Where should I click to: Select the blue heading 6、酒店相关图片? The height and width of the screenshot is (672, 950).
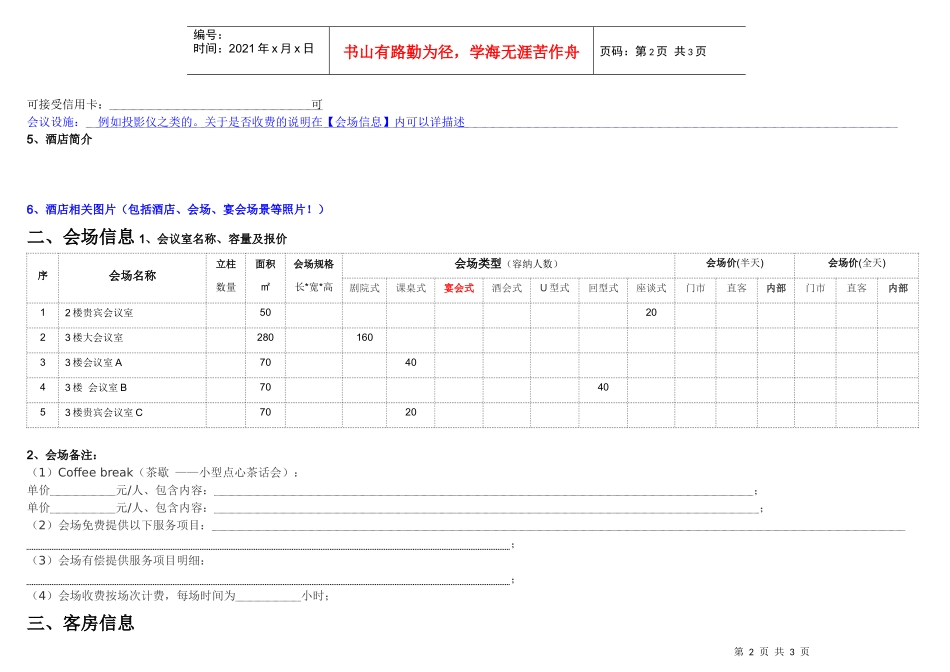[176, 210]
